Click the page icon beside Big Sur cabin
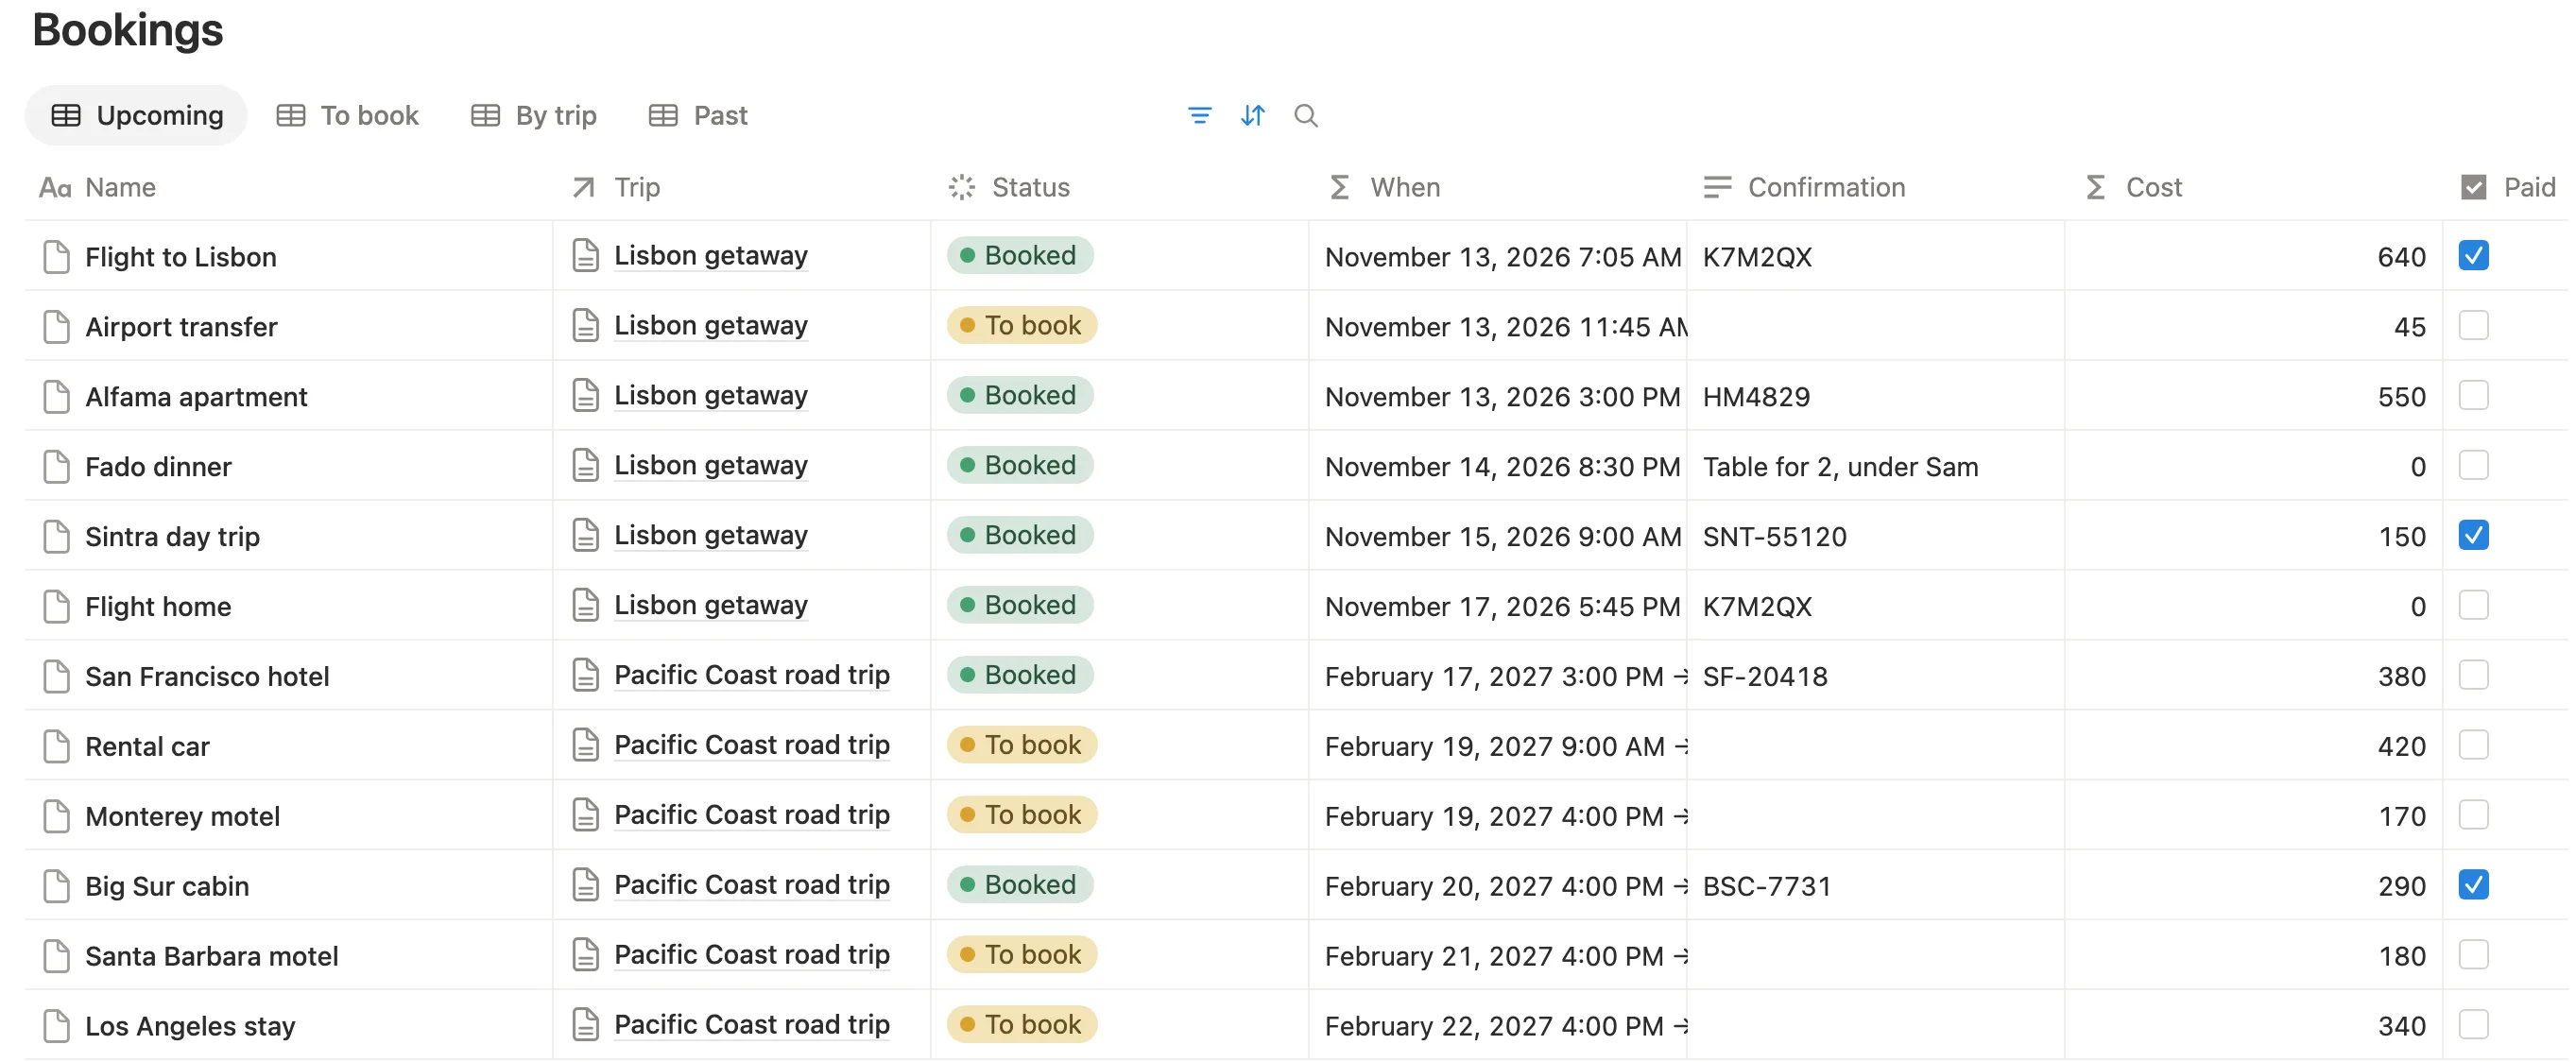 pos(57,887)
